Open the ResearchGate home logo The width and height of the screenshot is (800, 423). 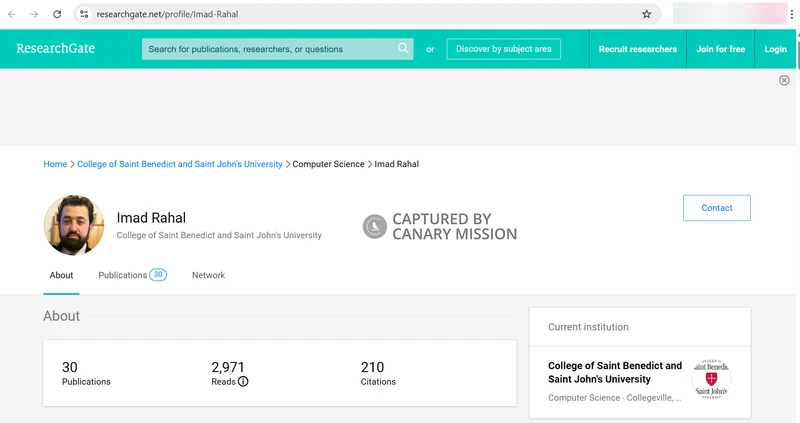click(x=56, y=48)
